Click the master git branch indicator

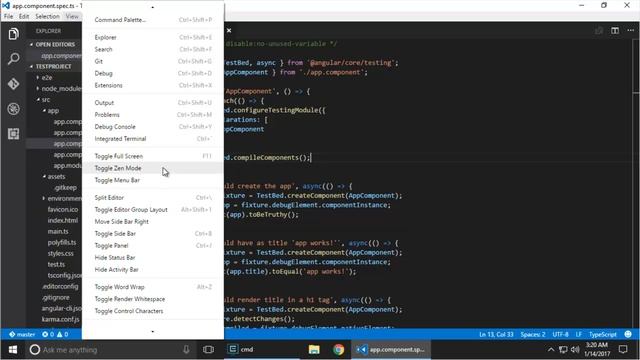coord(22,334)
